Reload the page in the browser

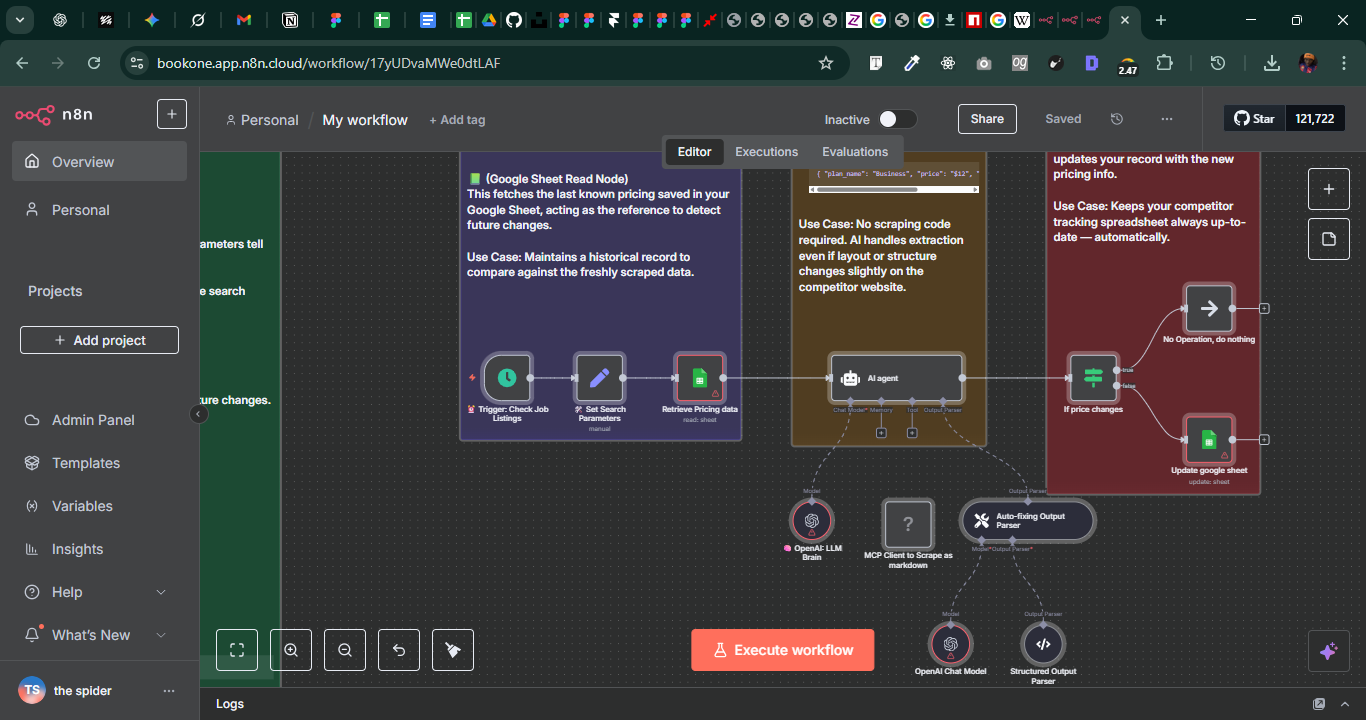pos(94,63)
